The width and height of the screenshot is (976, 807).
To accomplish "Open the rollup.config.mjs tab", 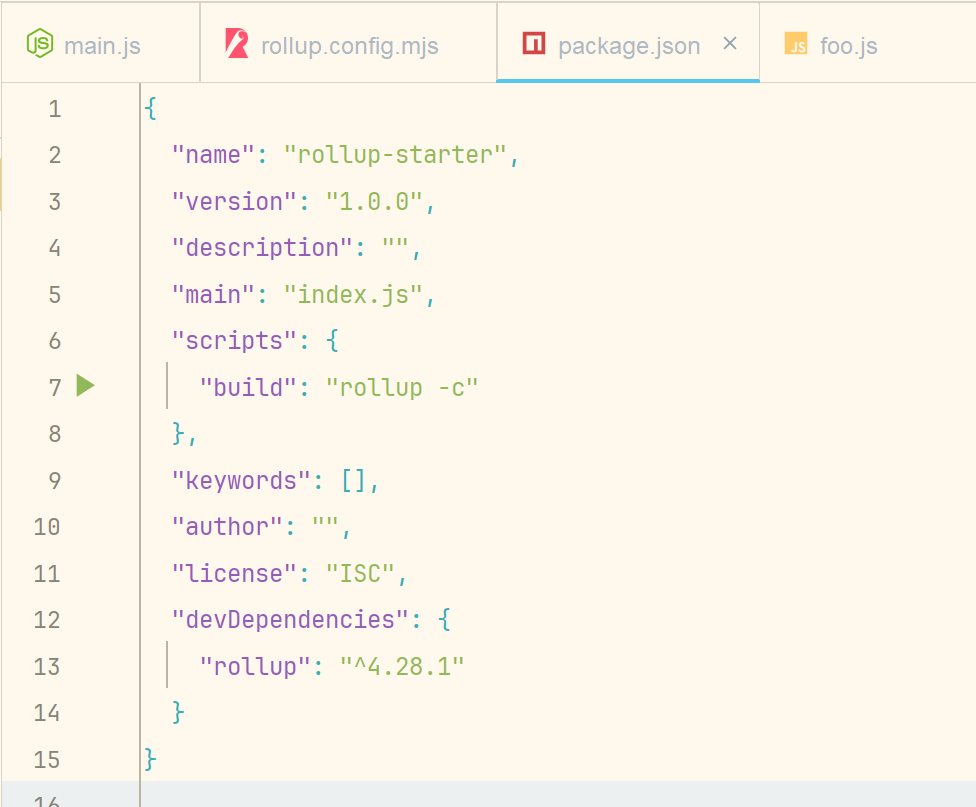I will (349, 44).
